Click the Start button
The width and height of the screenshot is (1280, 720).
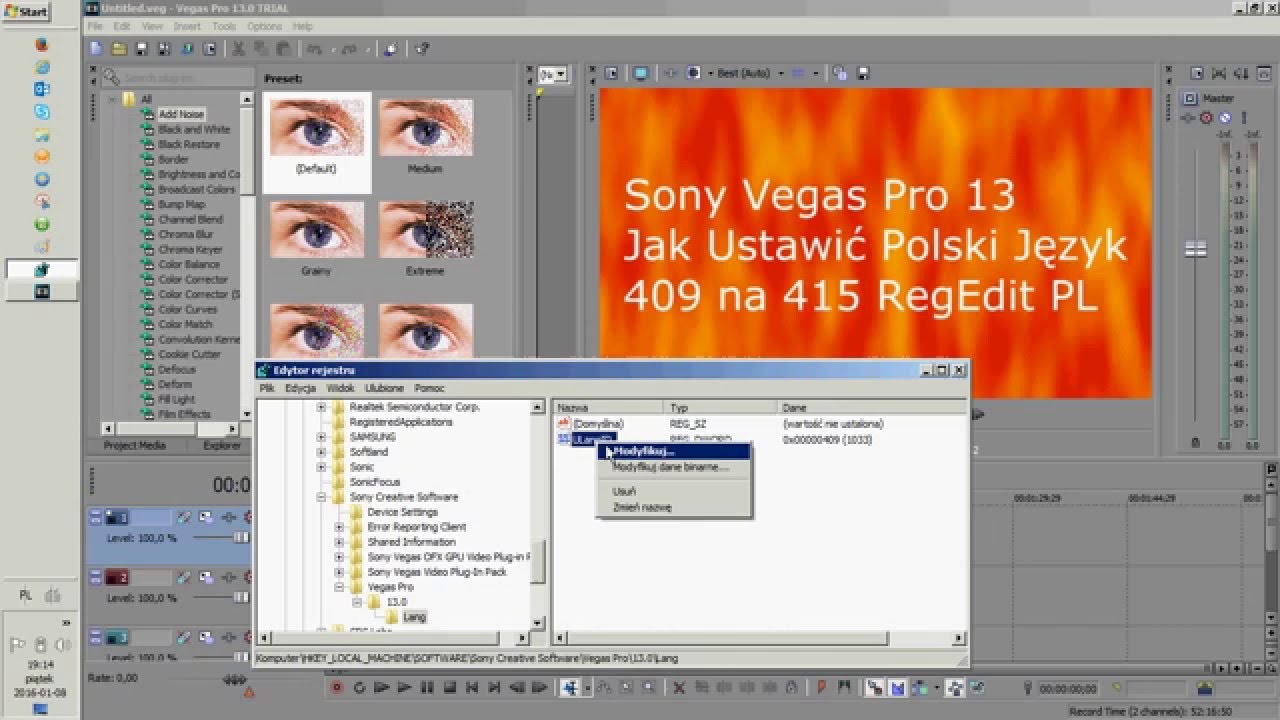[27, 12]
